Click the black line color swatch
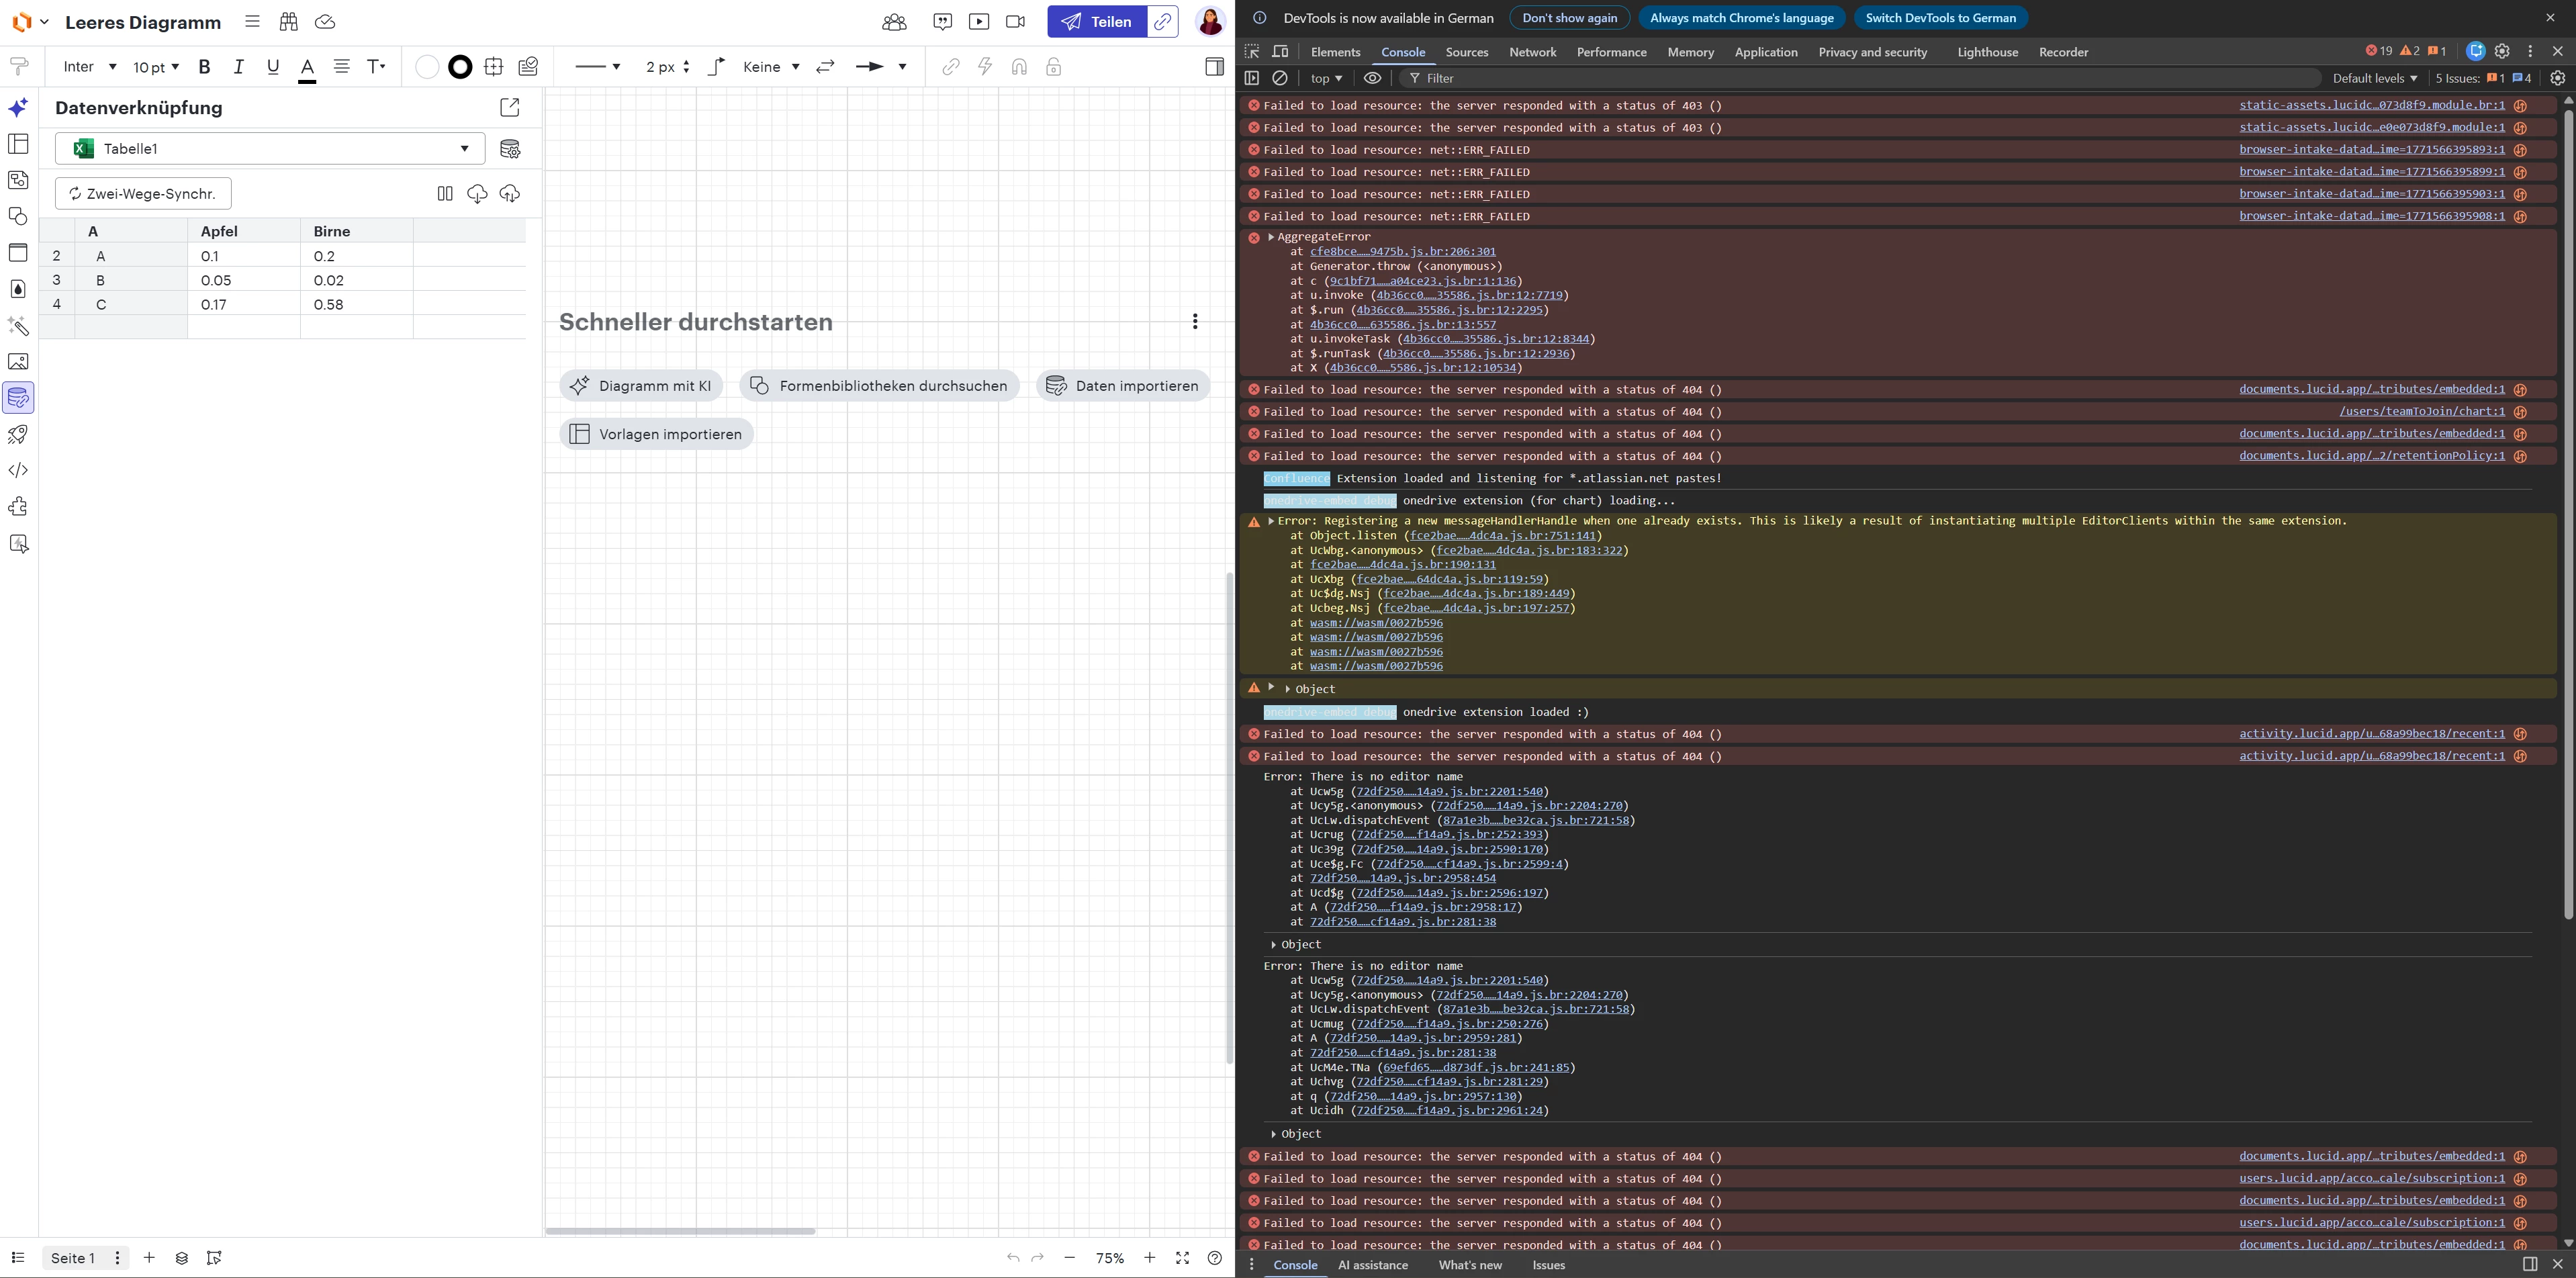This screenshot has height=1278, width=2576. pyautogui.click(x=460, y=67)
